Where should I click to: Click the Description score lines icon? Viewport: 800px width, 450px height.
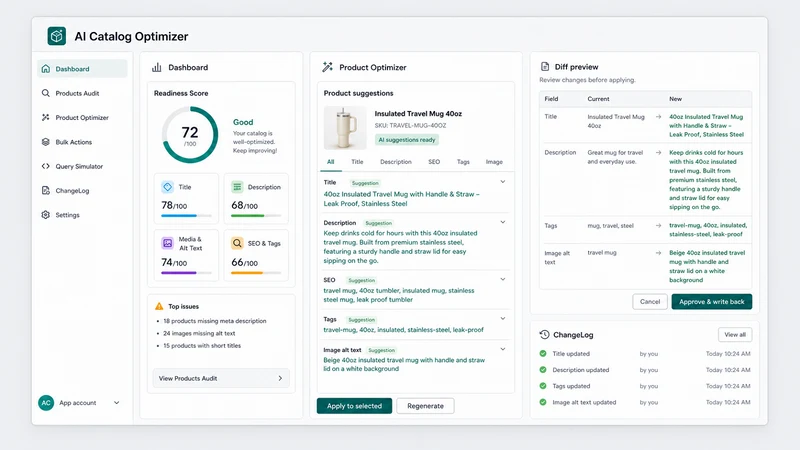(237, 187)
